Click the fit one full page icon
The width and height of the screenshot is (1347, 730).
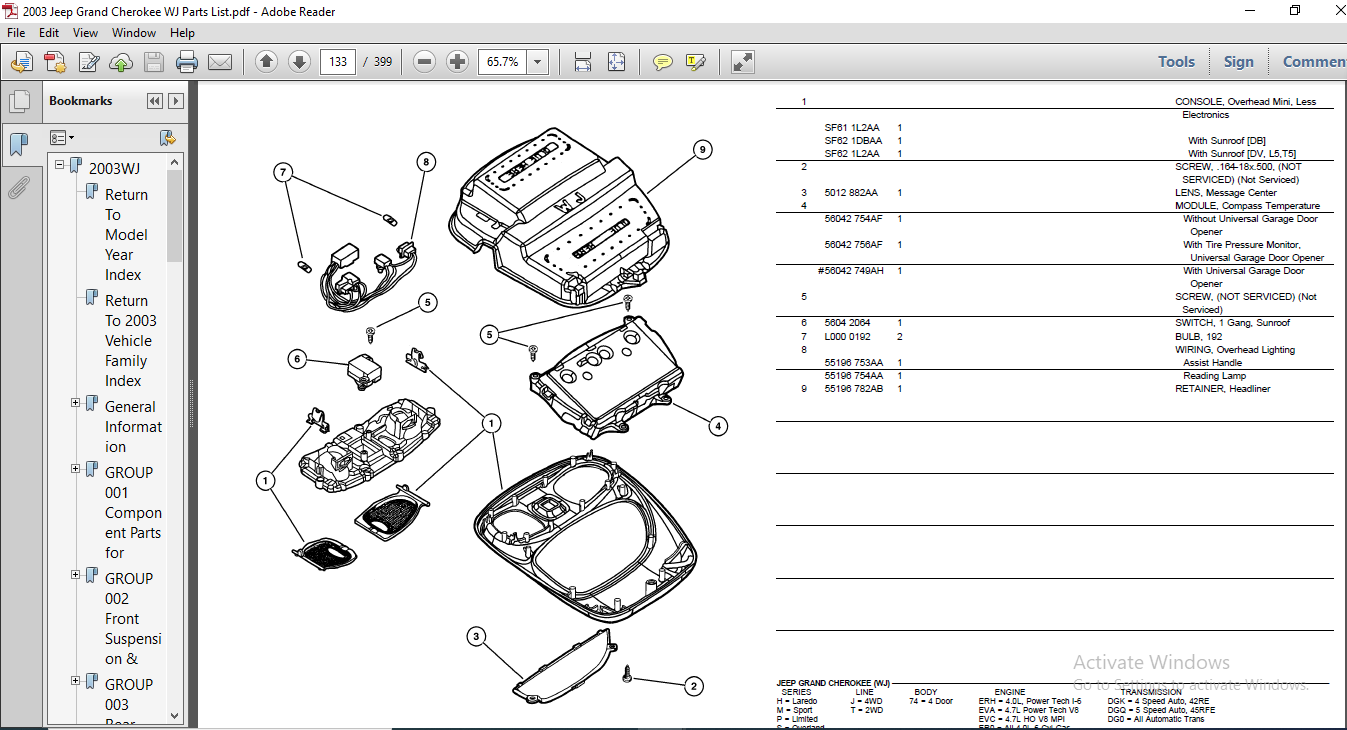click(x=616, y=62)
